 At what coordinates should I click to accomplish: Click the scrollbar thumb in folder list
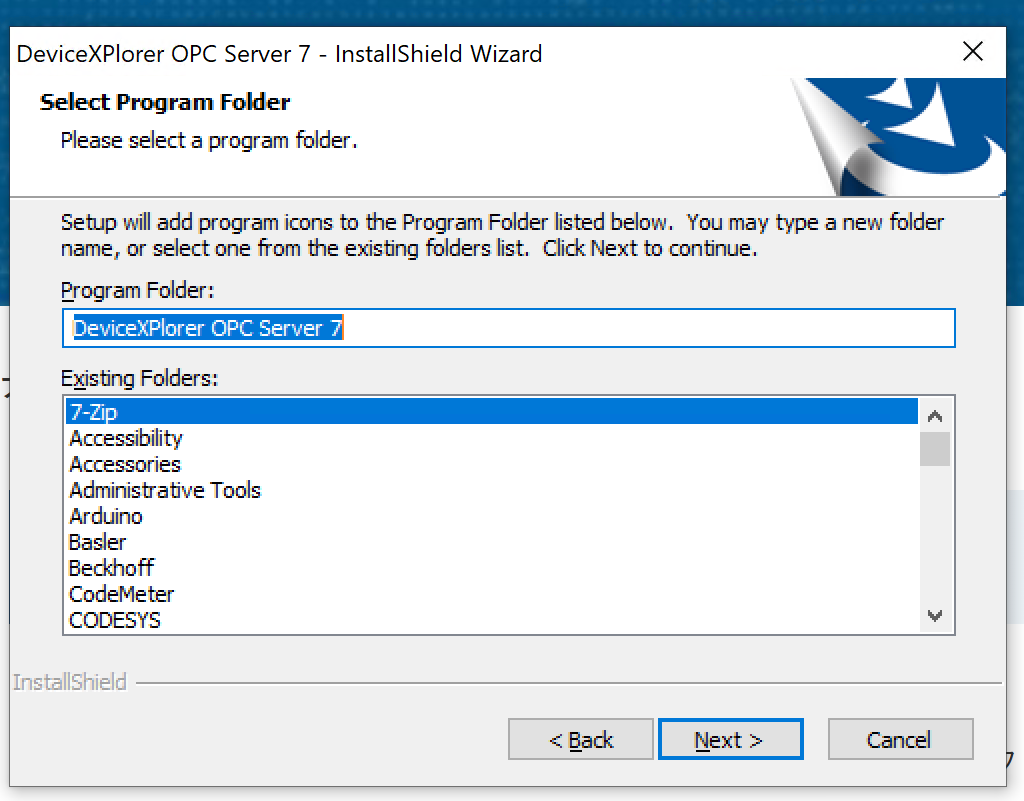click(935, 449)
